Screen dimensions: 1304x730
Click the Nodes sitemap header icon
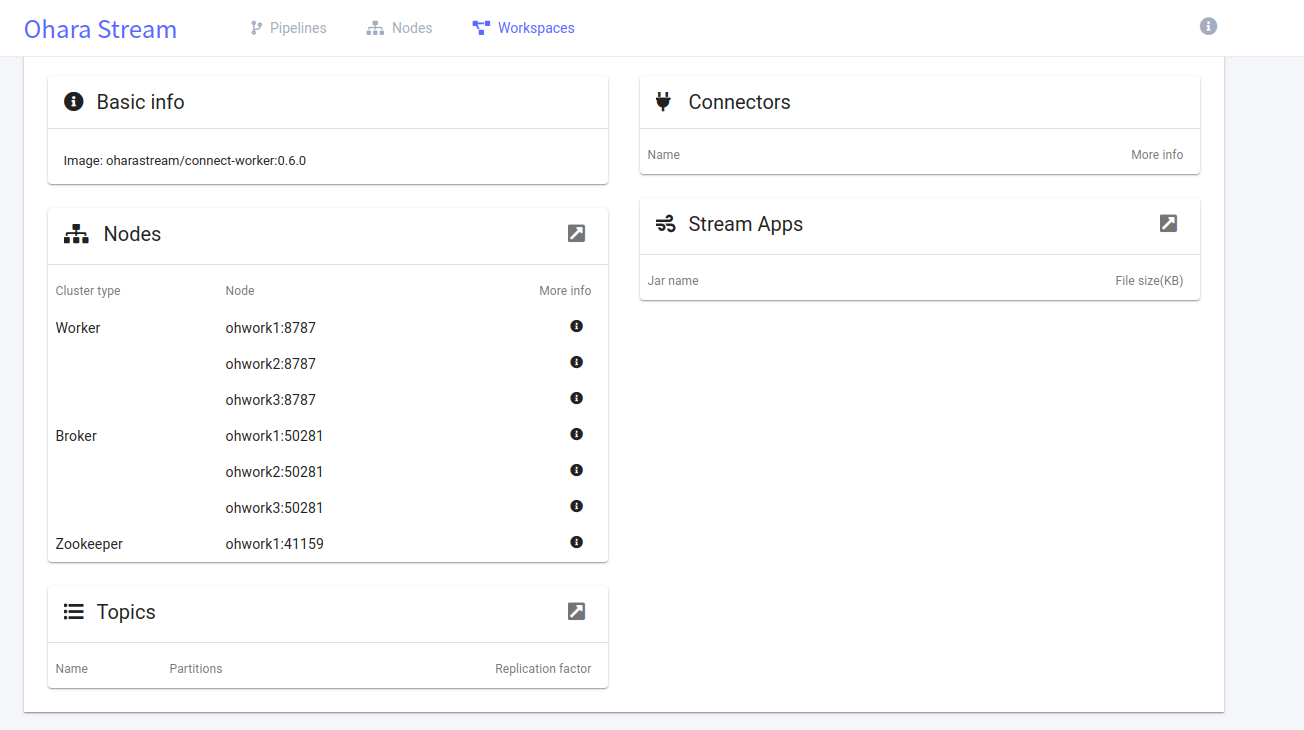76,234
